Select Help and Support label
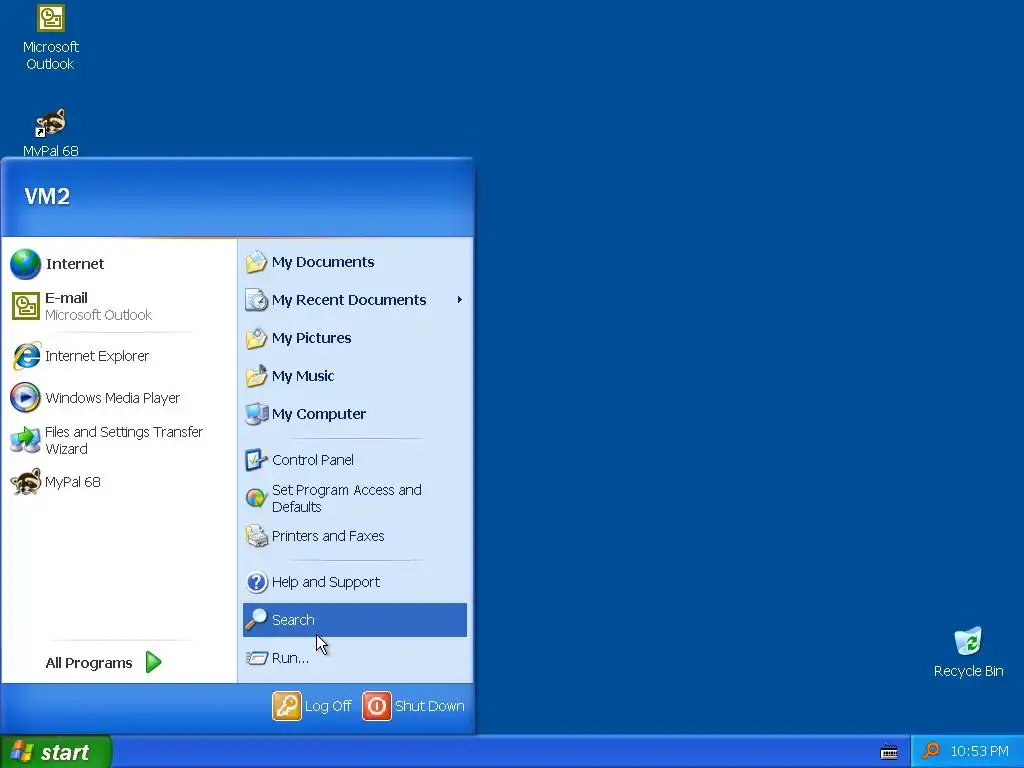 click(x=326, y=582)
